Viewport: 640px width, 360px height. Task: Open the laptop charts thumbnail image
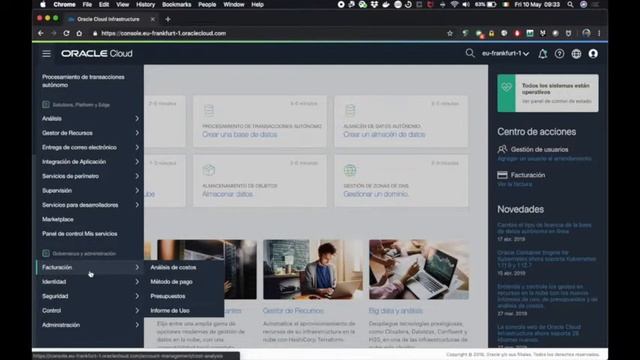tap(419, 269)
